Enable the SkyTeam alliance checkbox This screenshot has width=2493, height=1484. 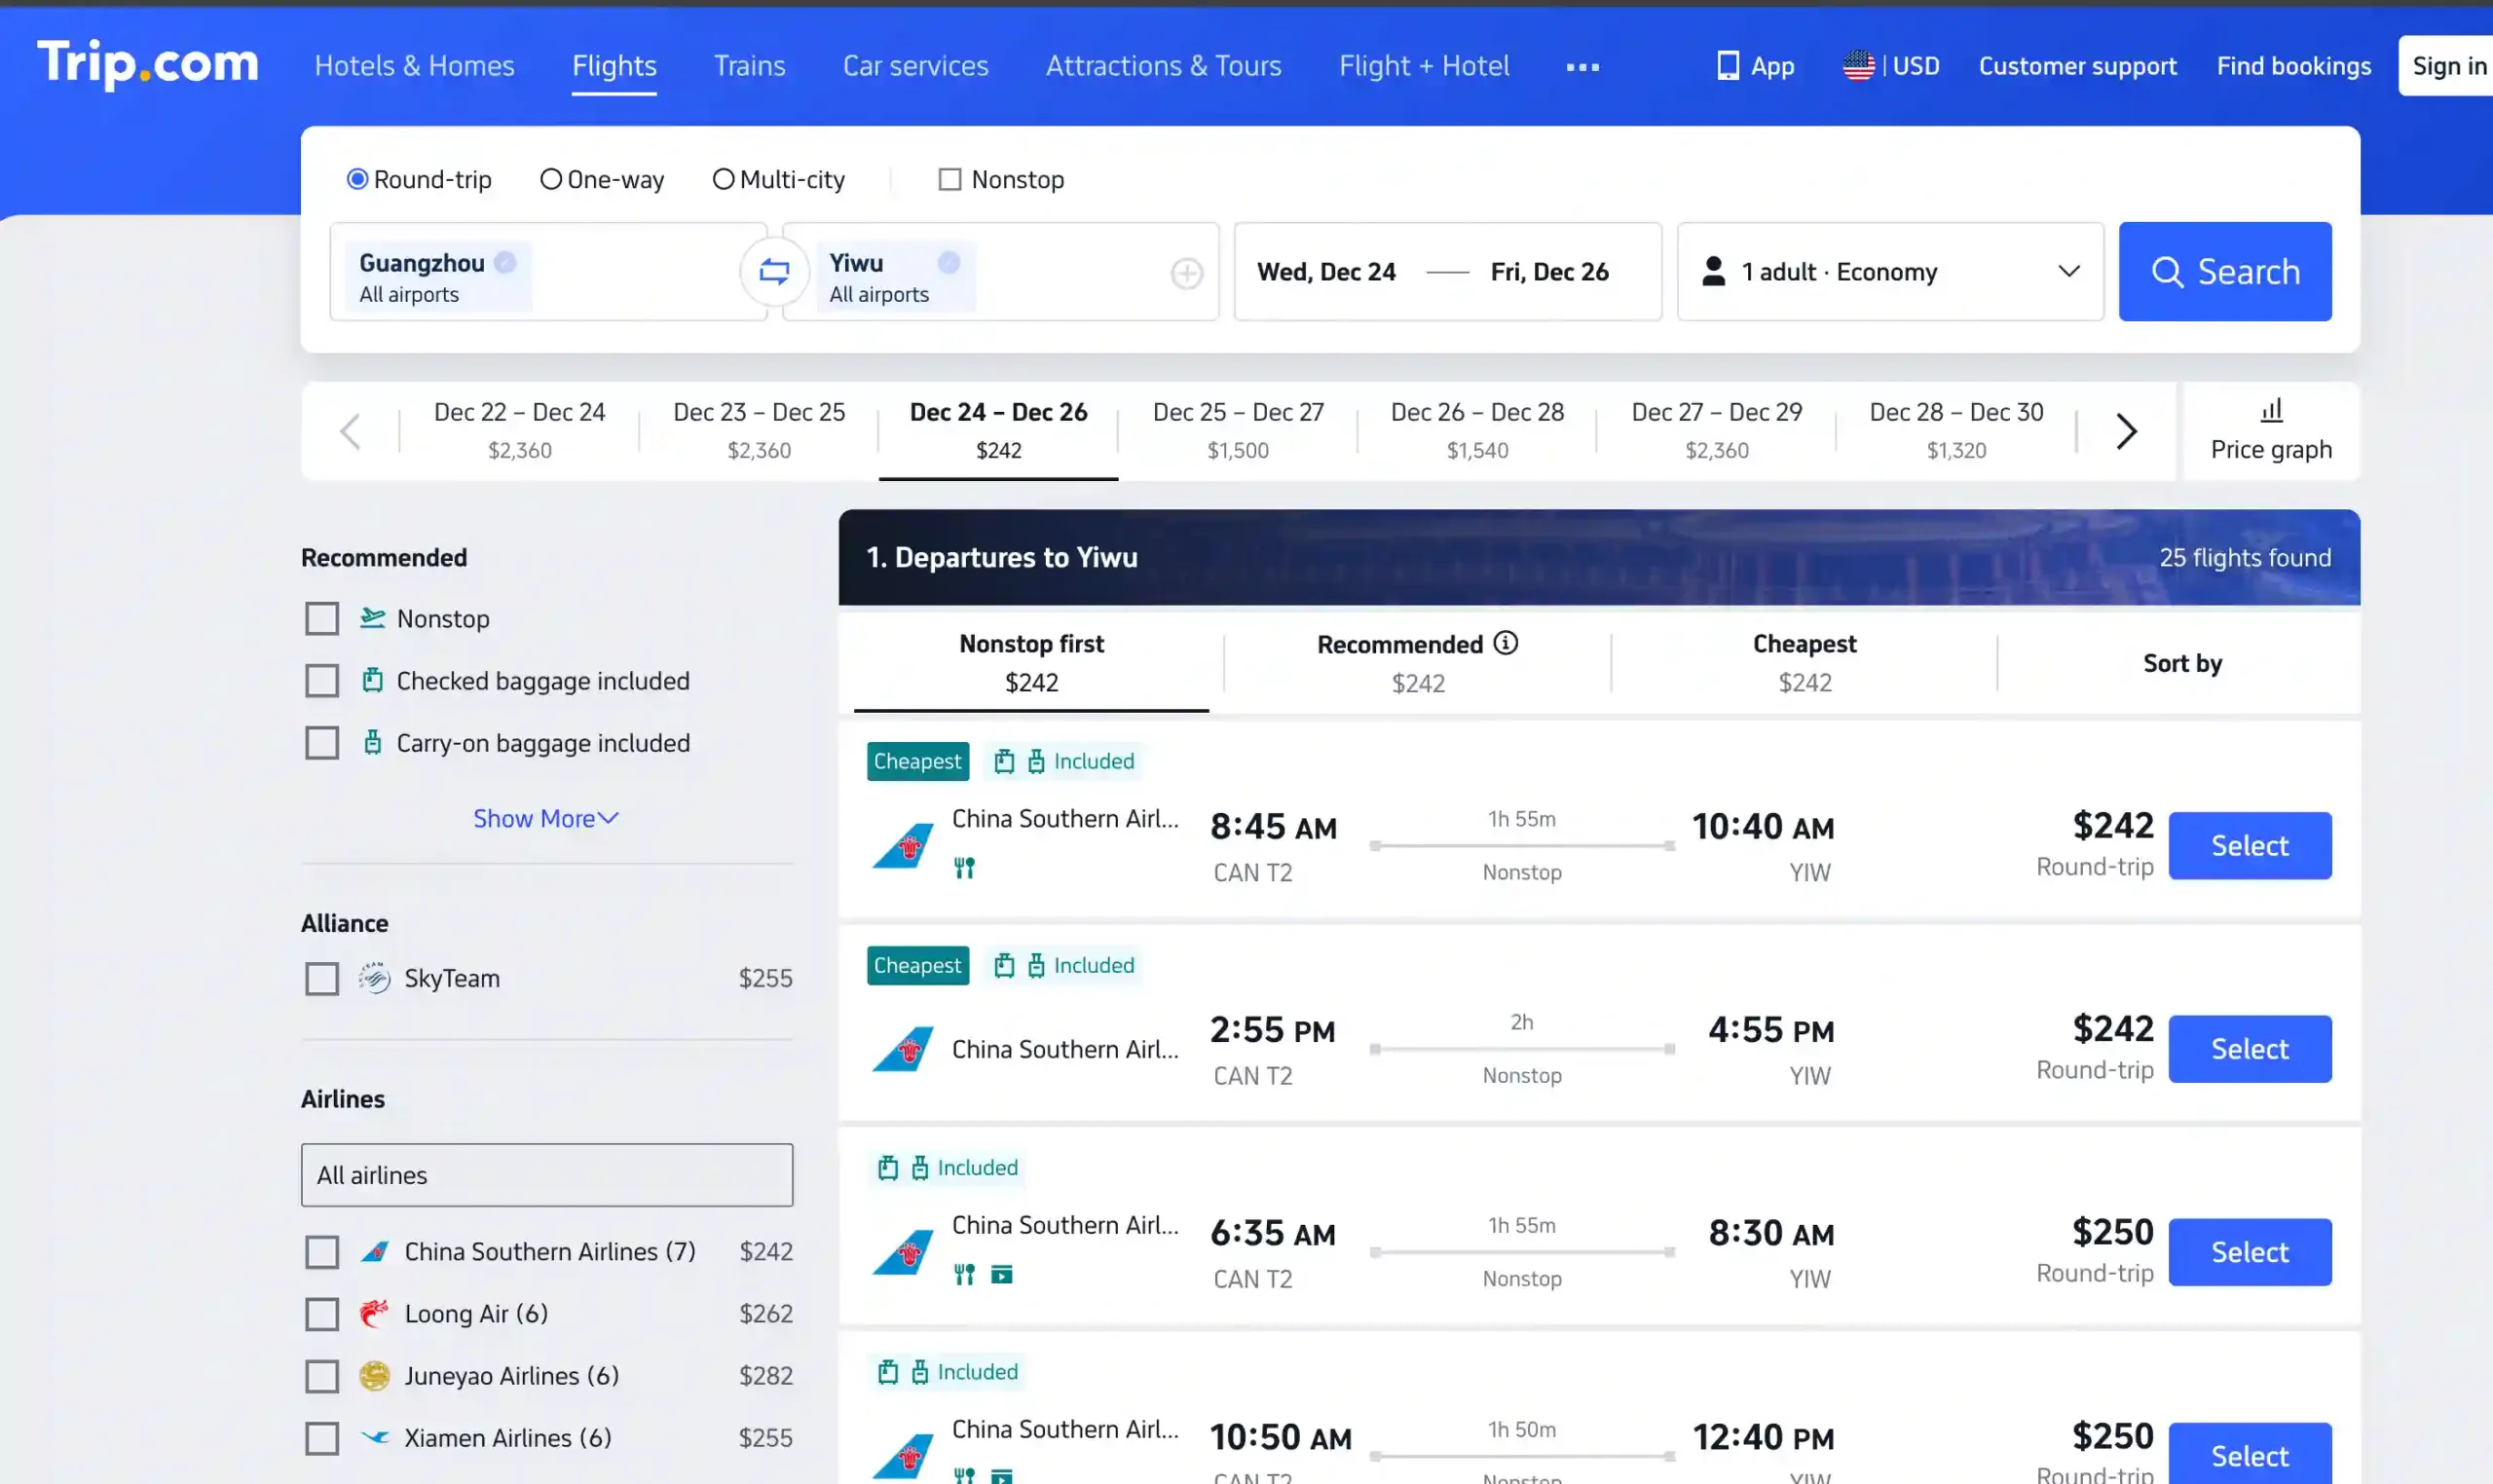click(322, 978)
